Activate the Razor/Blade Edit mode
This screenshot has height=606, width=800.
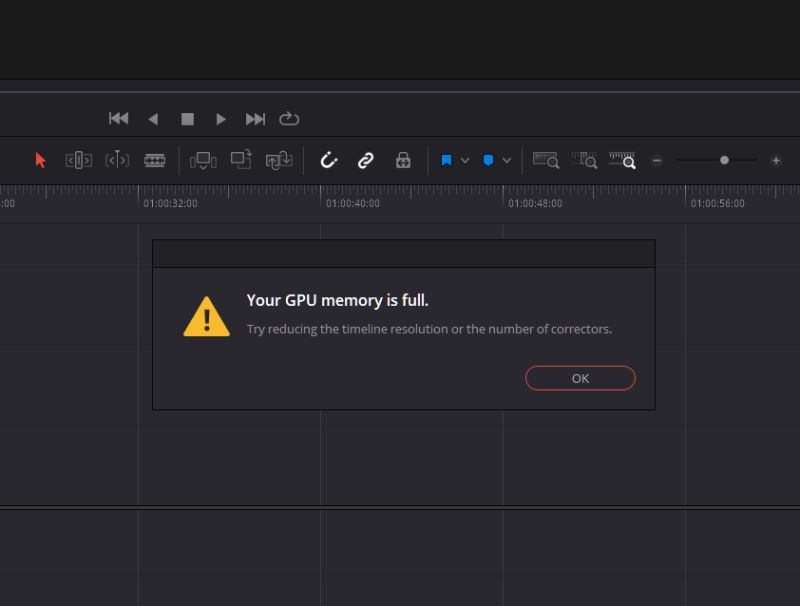[155, 160]
